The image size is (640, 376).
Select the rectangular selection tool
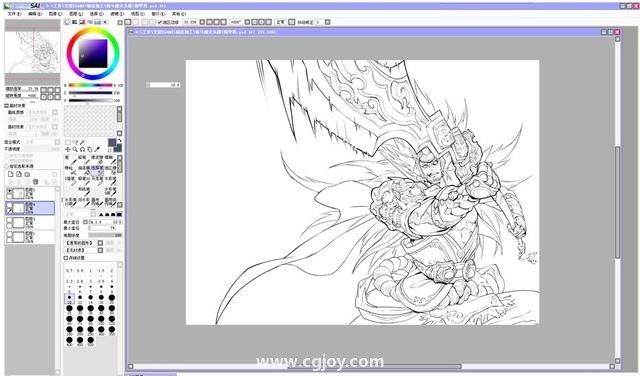coord(68,142)
